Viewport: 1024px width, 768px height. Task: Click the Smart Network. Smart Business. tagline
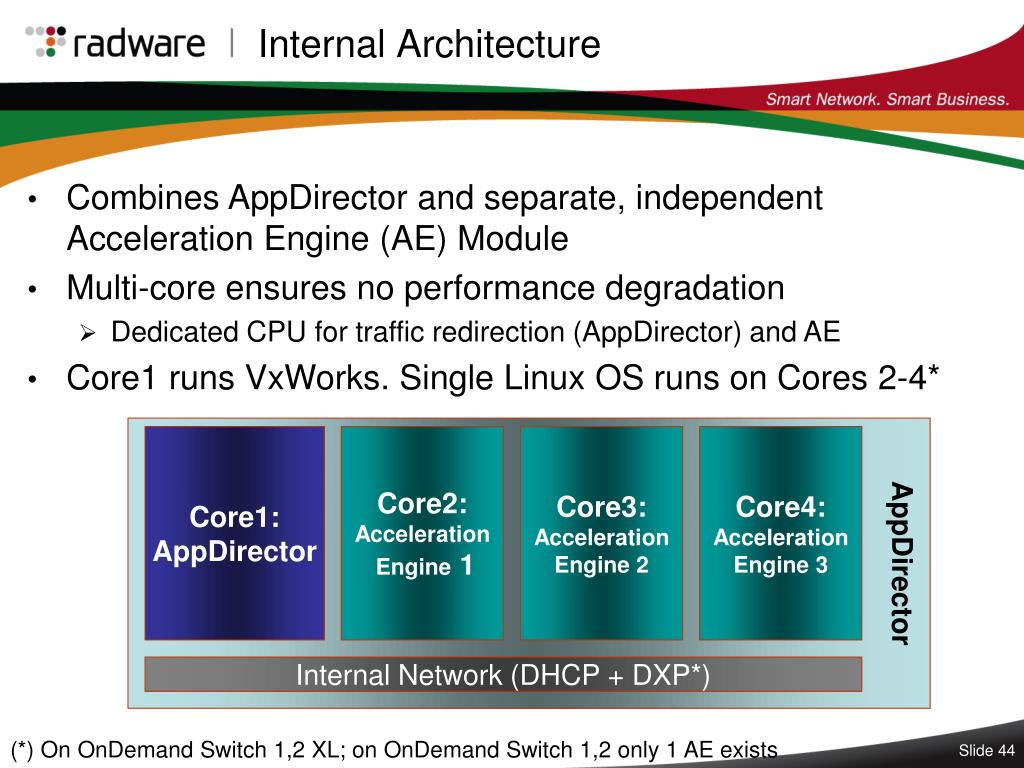(888, 99)
